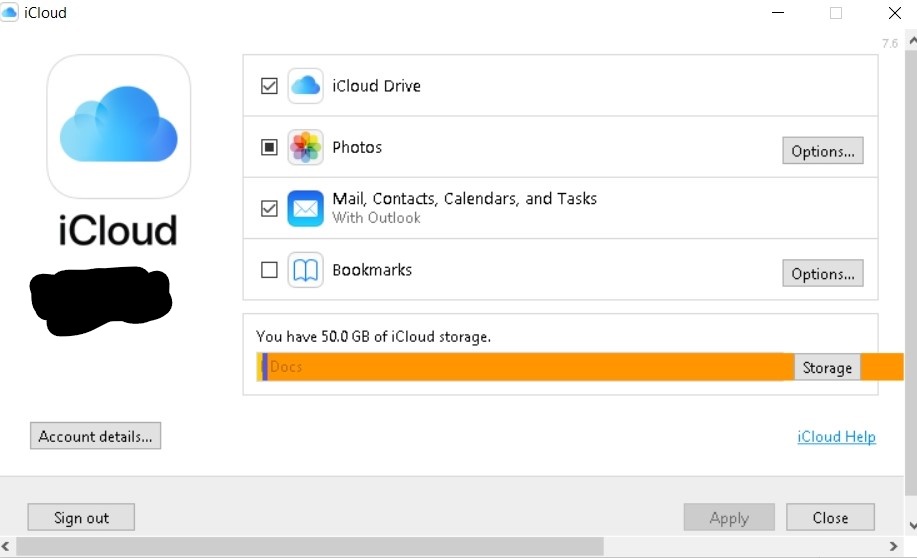The width and height of the screenshot is (917, 558).
Task: Click the large iCloud logo
Action: pyautogui.click(x=119, y=126)
